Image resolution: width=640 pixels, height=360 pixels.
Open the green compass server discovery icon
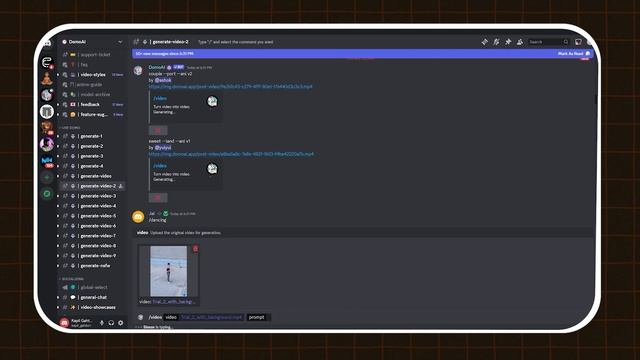pos(47,194)
